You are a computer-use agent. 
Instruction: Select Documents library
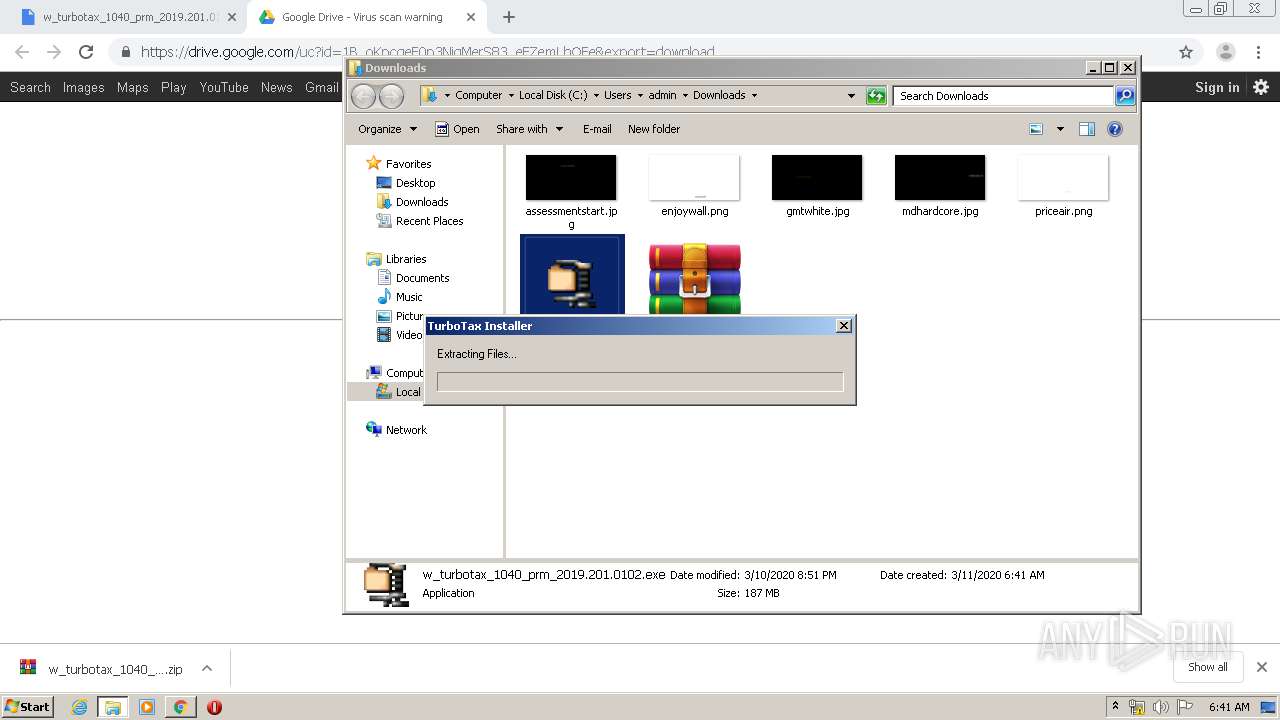(x=413, y=278)
